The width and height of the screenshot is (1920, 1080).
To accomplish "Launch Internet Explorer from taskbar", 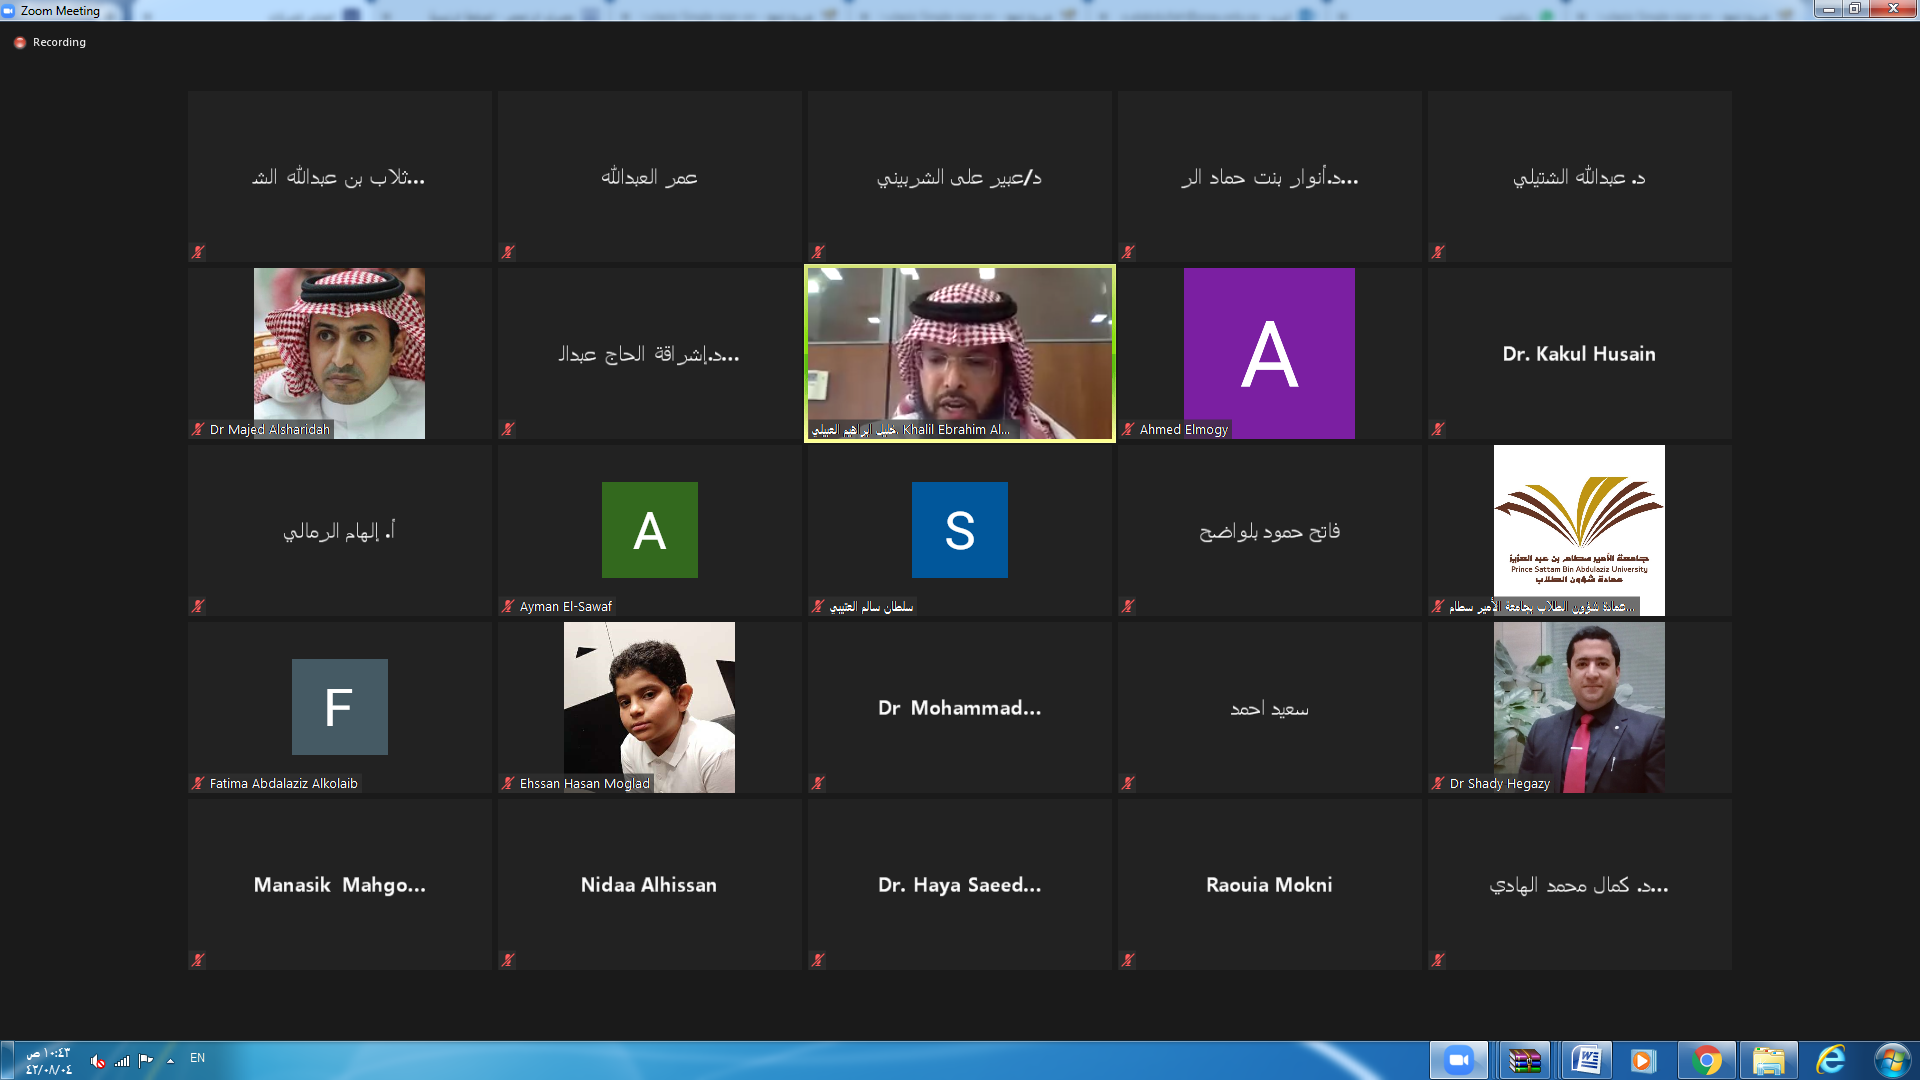I will (1830, 1060).
